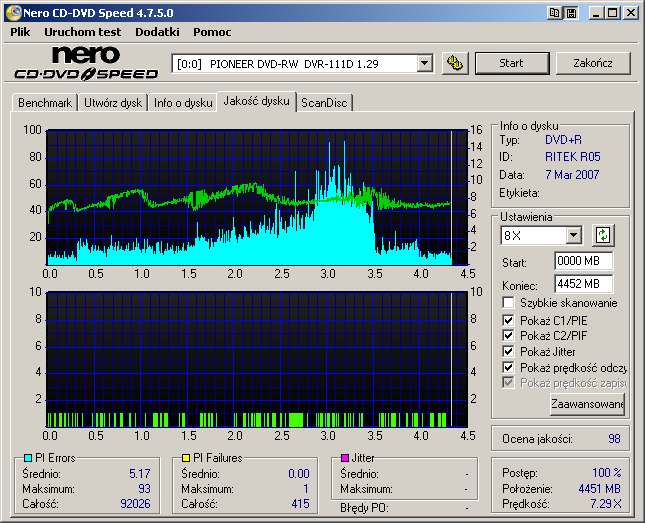
Task: Click the RITEK R05 disc ID value
Action: (x=573, y=157)
